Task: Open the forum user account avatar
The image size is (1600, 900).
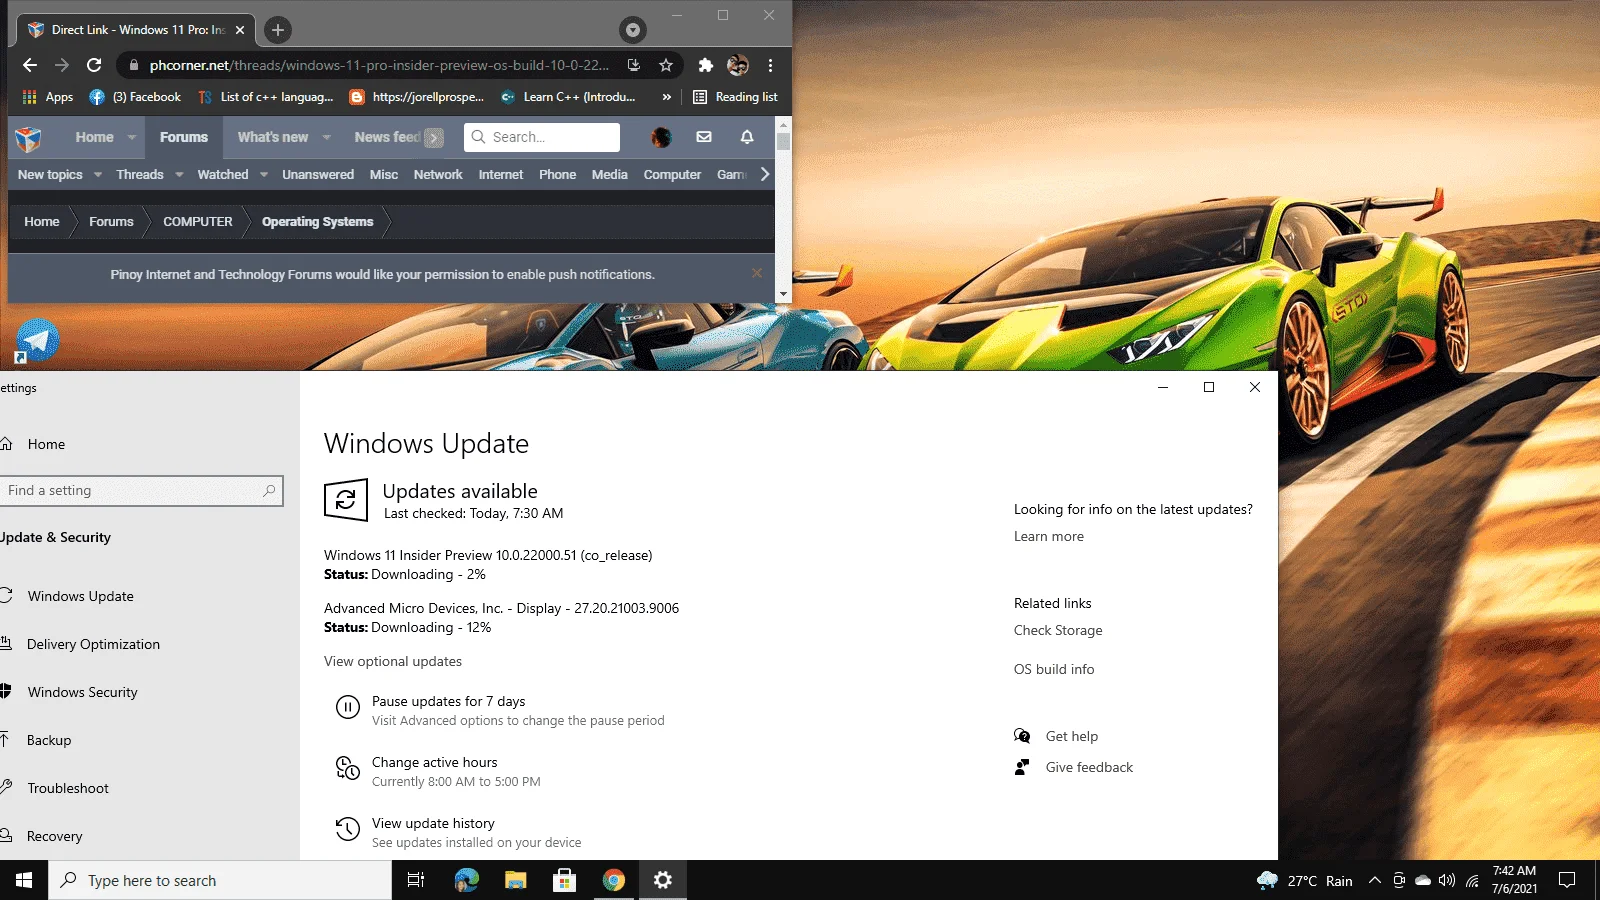Action: coord(661,137)
